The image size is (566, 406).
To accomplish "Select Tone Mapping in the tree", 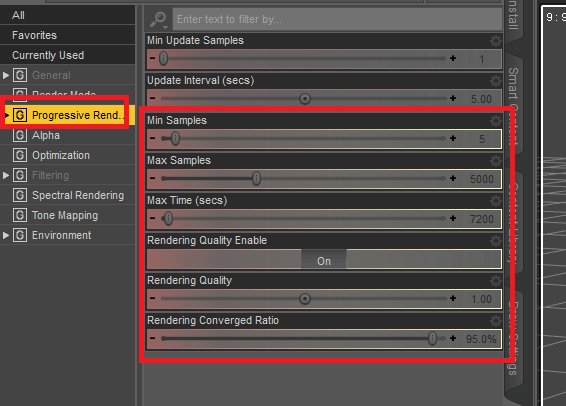I will pos(65,215).
